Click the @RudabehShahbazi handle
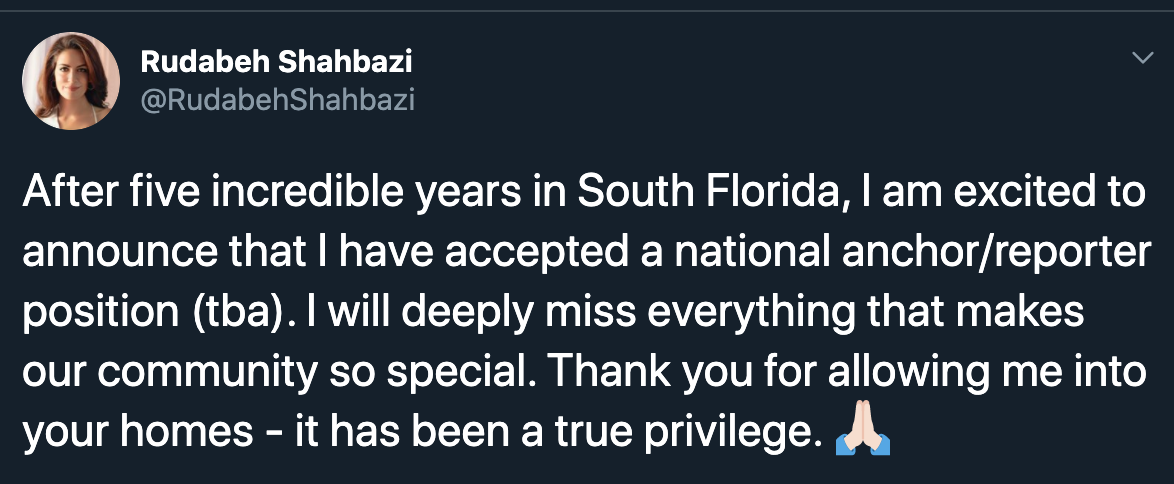 coord(277,99)
